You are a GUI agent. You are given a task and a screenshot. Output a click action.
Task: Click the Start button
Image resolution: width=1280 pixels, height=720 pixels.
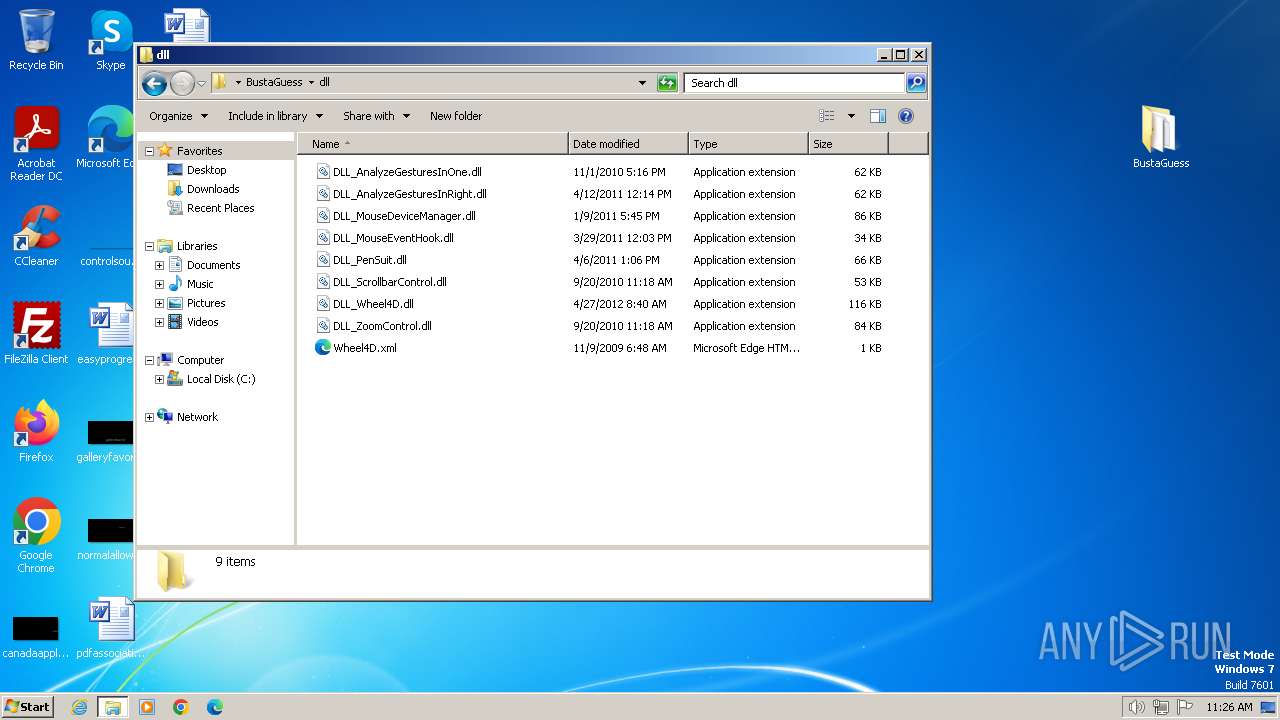point(27,707)
